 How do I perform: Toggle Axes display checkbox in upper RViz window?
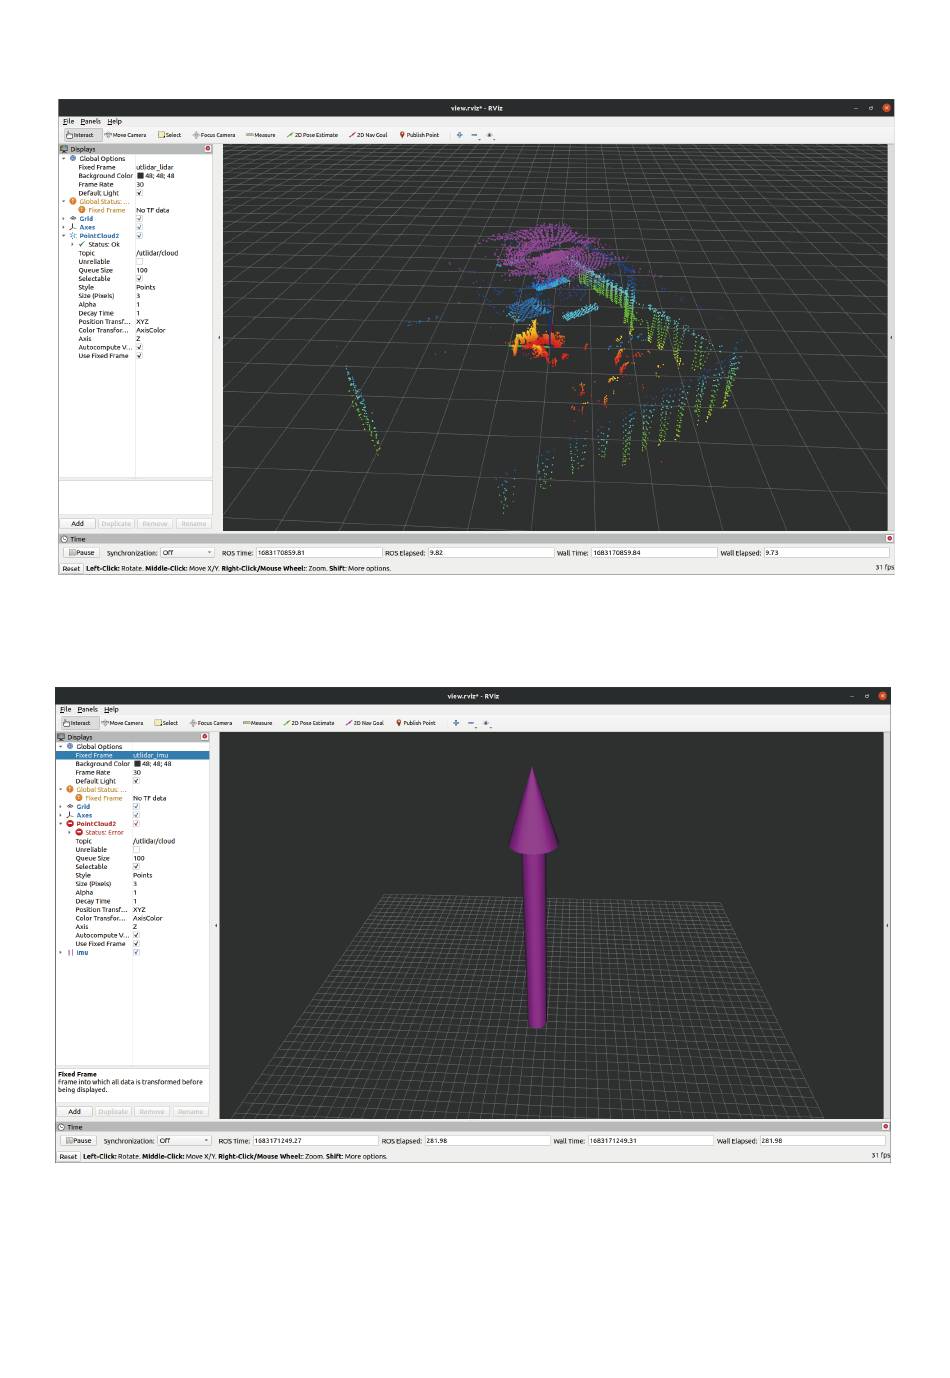(x=139, y=227)
